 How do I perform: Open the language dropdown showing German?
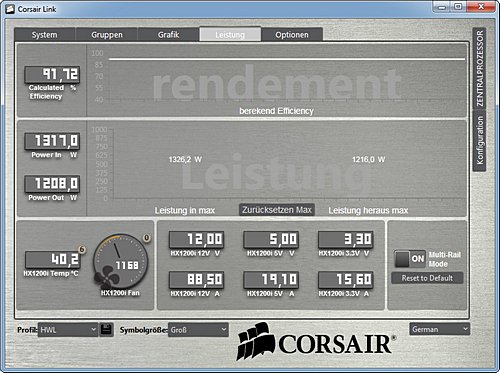pos(439,329)
